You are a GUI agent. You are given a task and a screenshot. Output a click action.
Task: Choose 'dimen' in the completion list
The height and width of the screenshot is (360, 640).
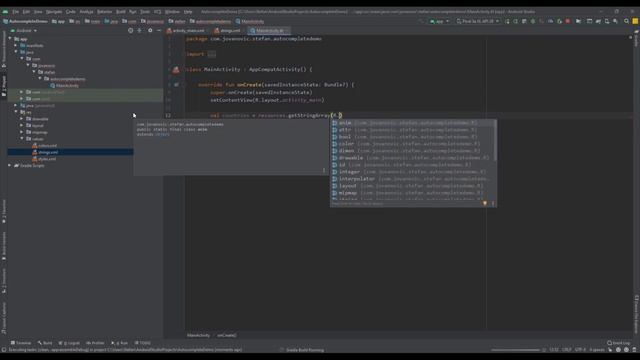click(412, 151)
